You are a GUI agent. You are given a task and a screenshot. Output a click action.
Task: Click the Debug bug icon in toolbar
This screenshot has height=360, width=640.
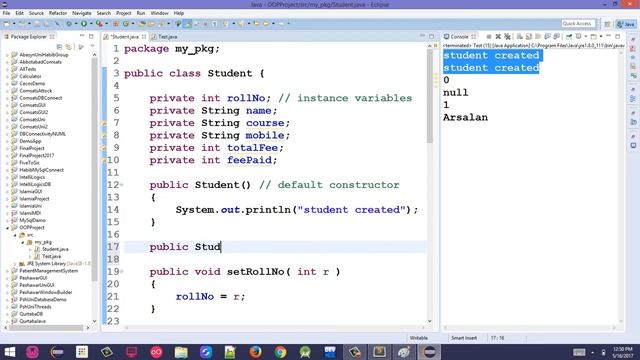tap(69, 24)
